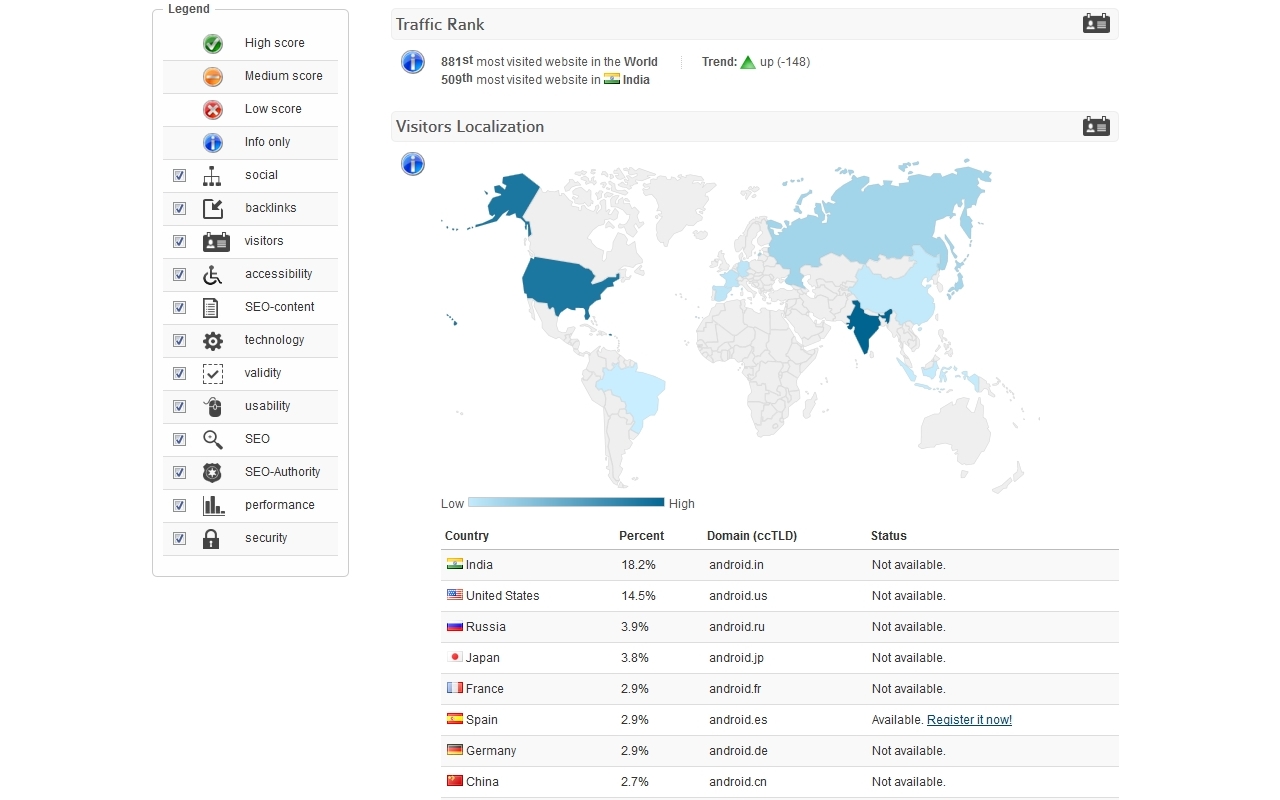The width and height of the screenshot is (1280, 800).
Task: Click the green upward trend arrow
Action: tap(747, 62)
